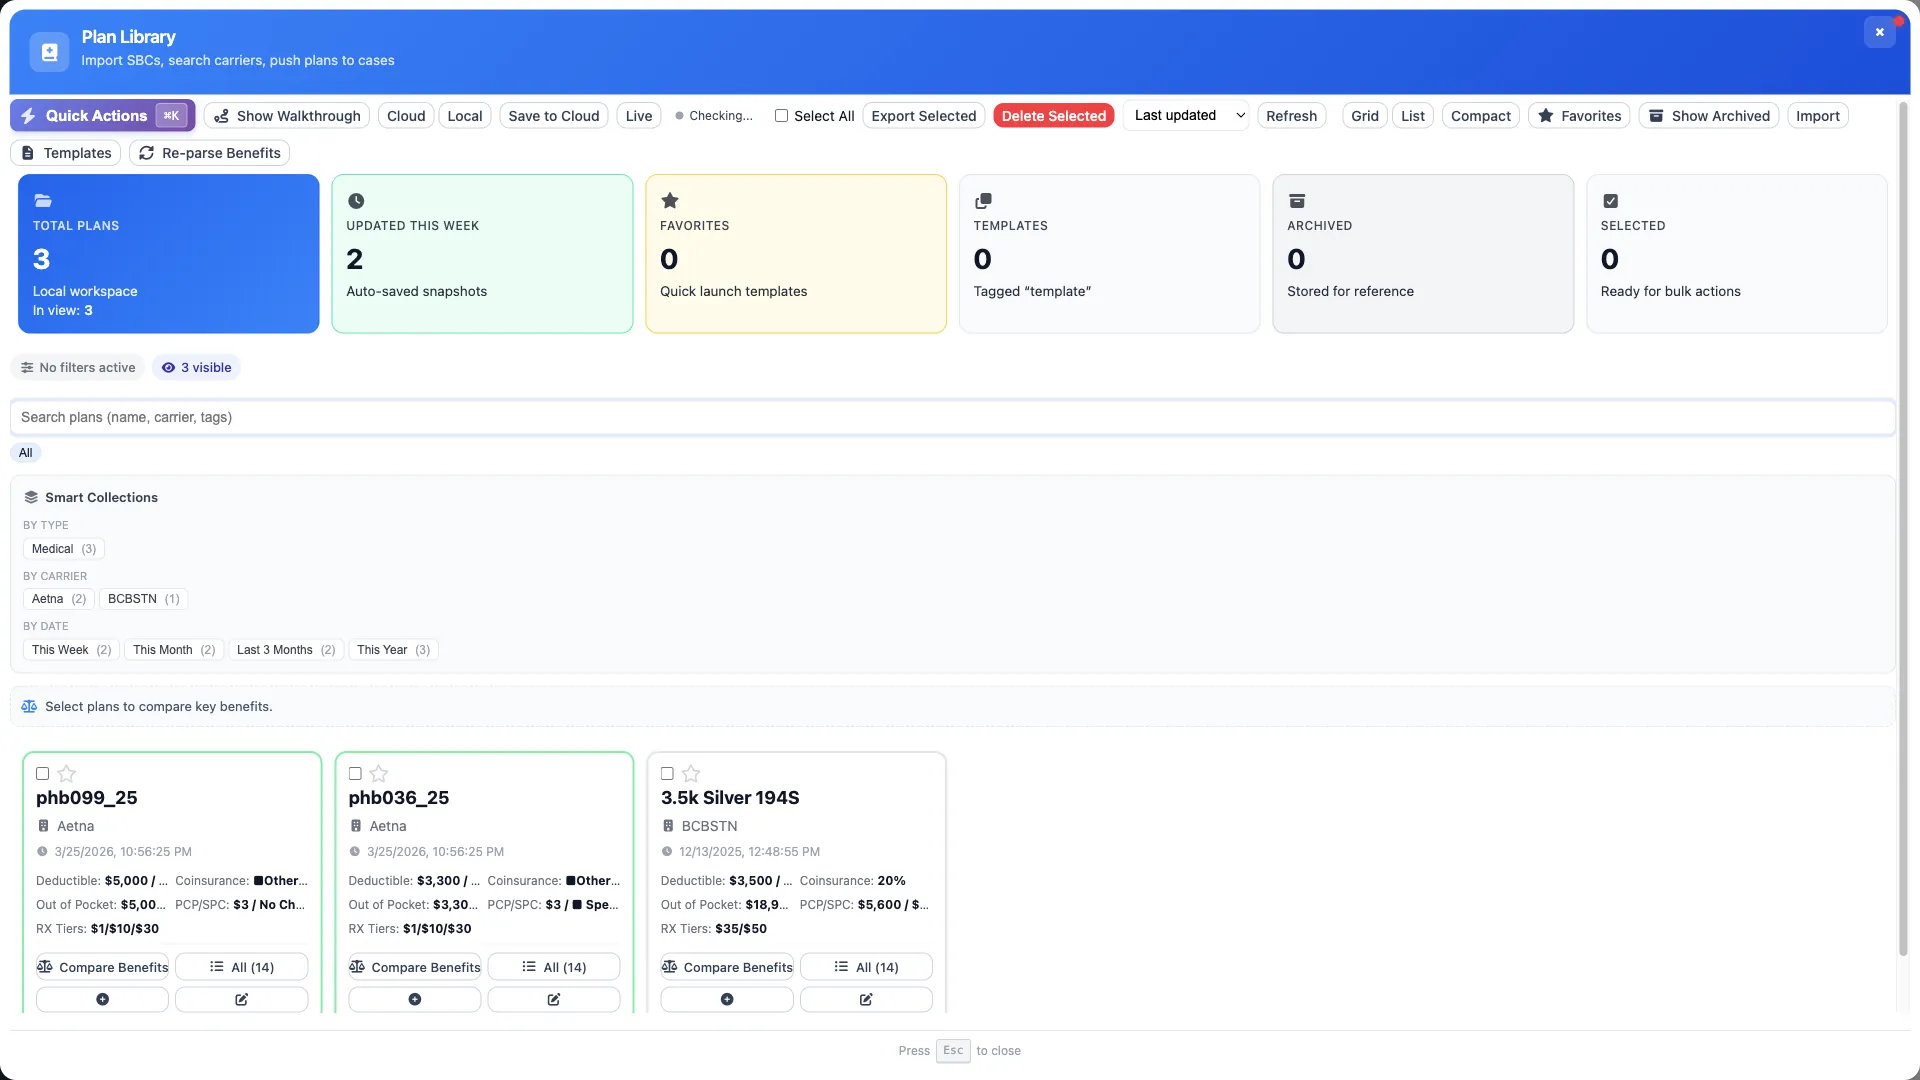
Task: Switch to Grid view
Action: pyautogui.click(x=1364, y=115)
